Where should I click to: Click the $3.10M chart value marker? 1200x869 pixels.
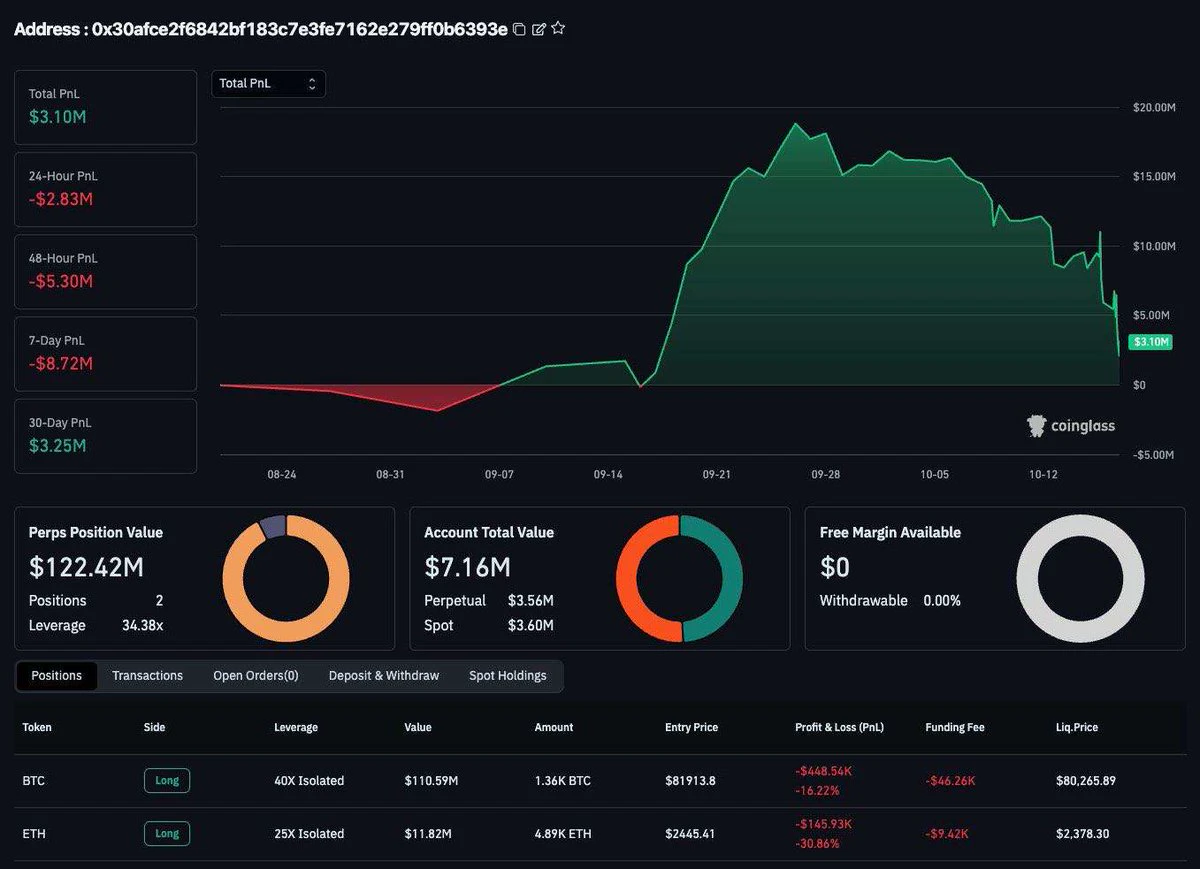1150,342
